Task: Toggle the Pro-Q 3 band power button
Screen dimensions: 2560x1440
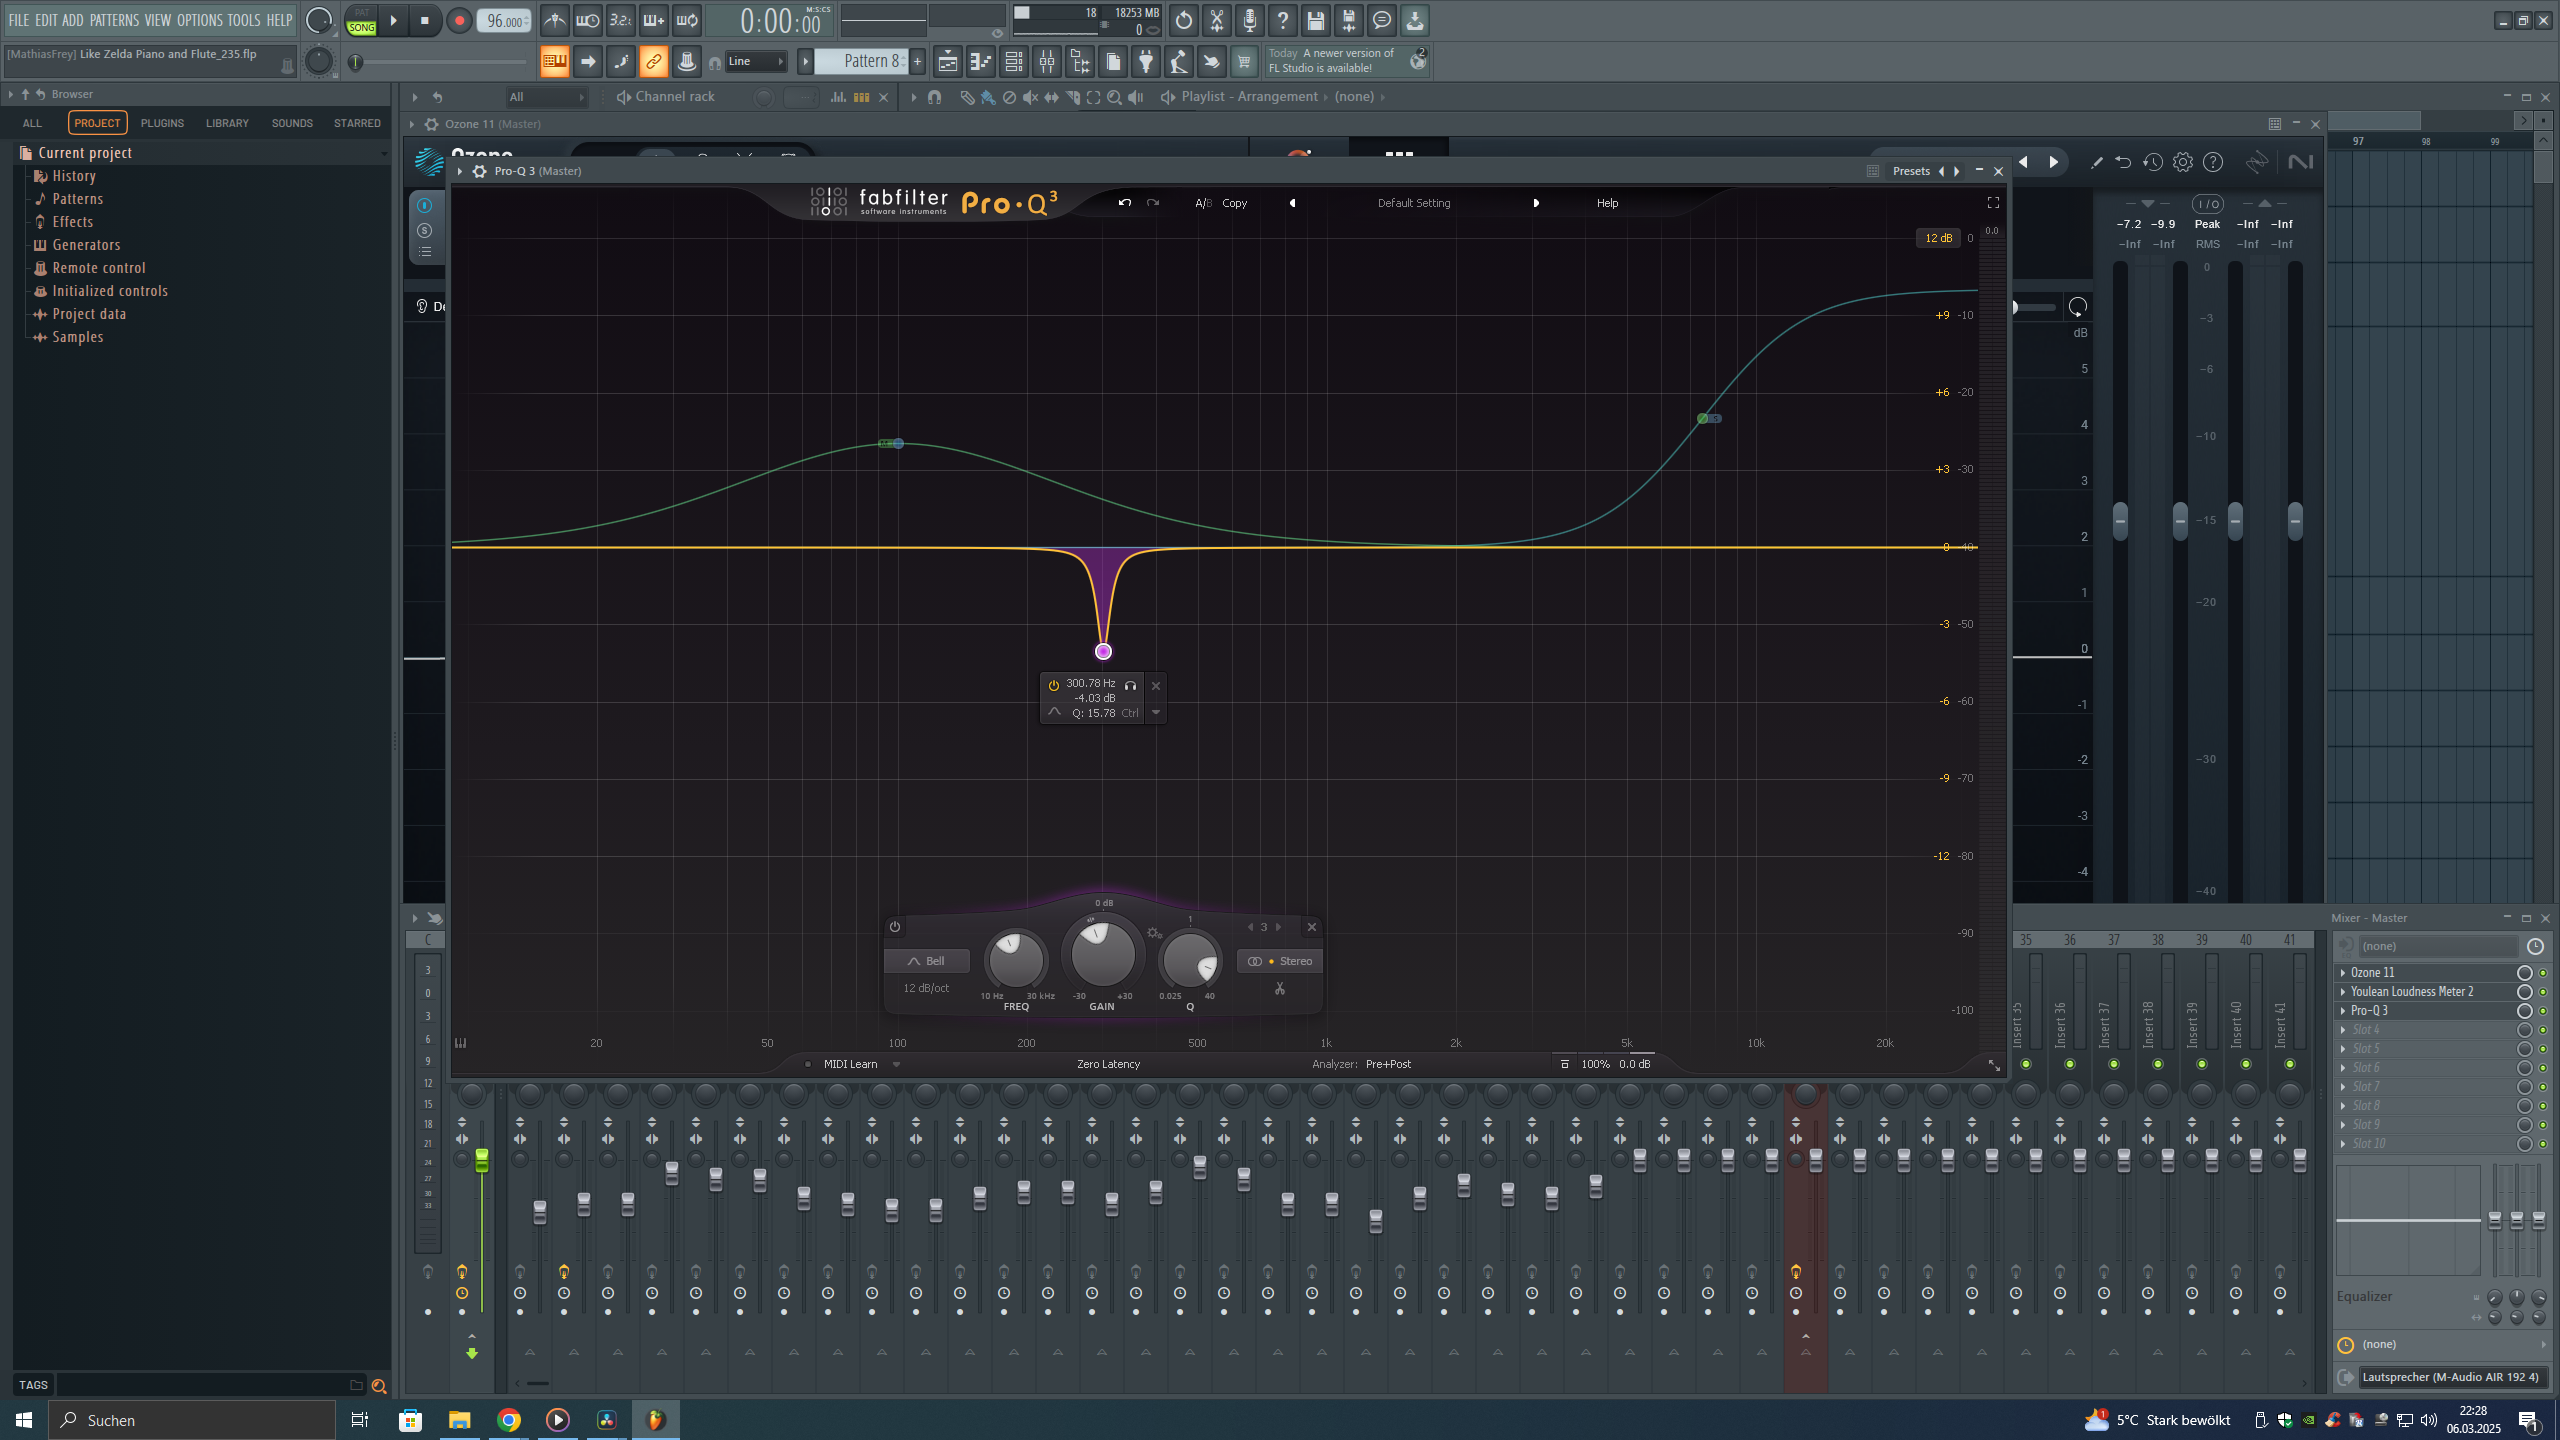Action: click(x=895, y=927)
